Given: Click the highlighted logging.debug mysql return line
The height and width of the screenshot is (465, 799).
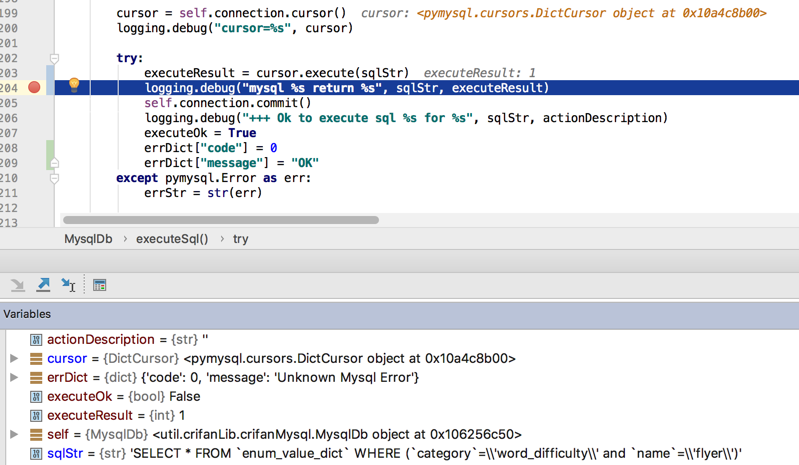Looking at the screenshot, I should point(347,88).
